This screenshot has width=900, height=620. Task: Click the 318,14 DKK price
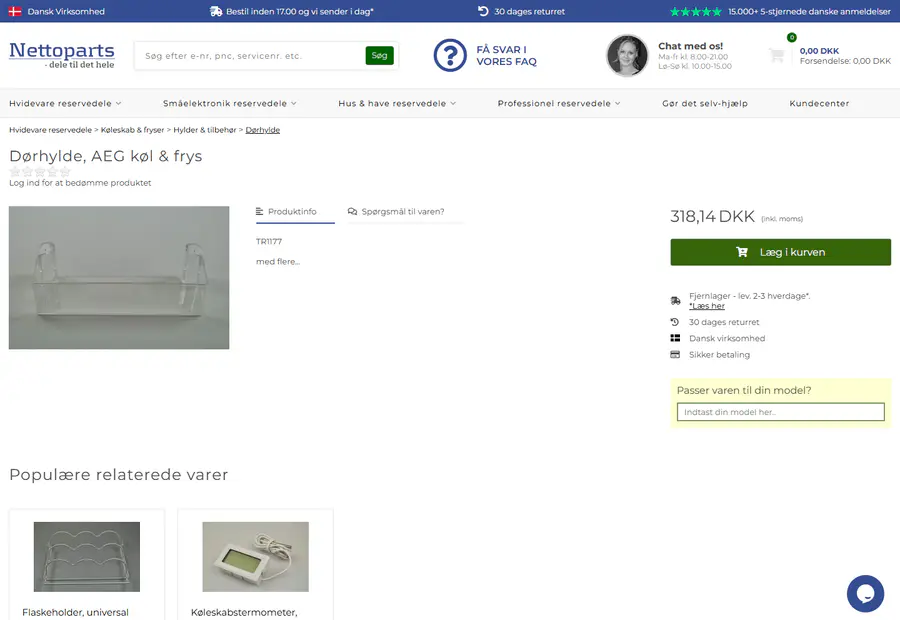coord(712,216)
